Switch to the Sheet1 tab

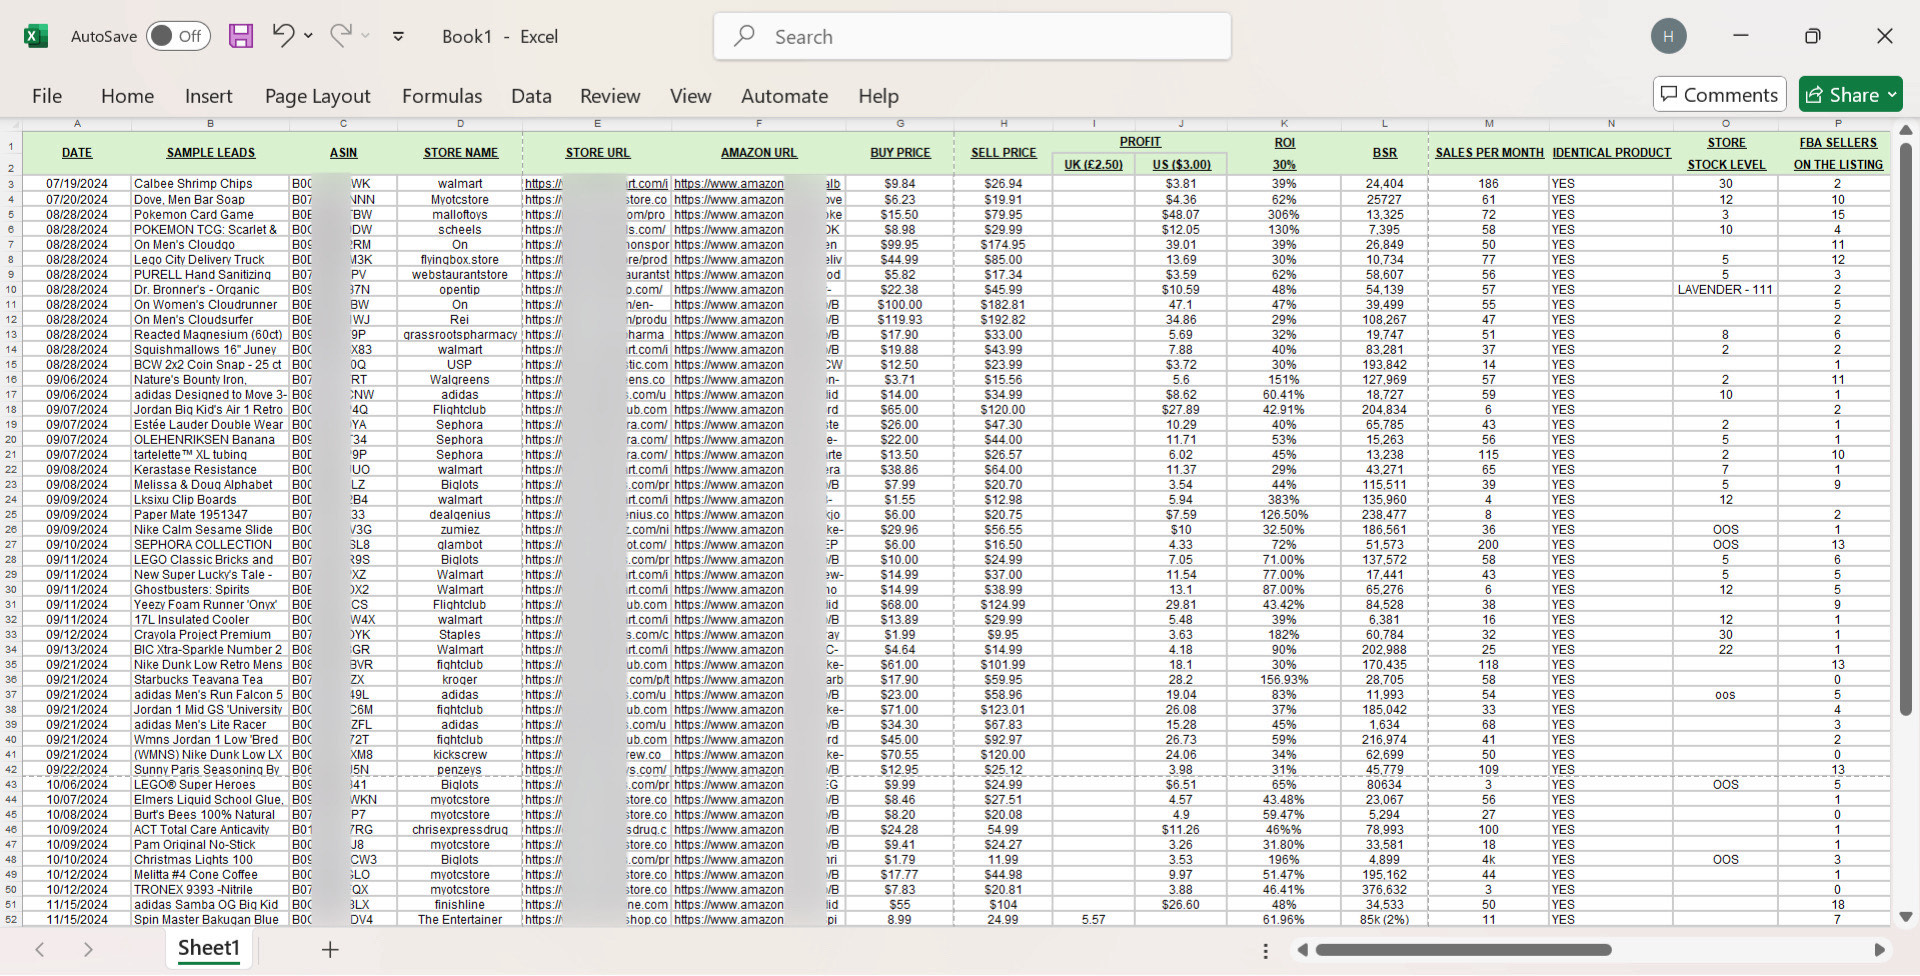pyautogui.click(x=208, y=948)
